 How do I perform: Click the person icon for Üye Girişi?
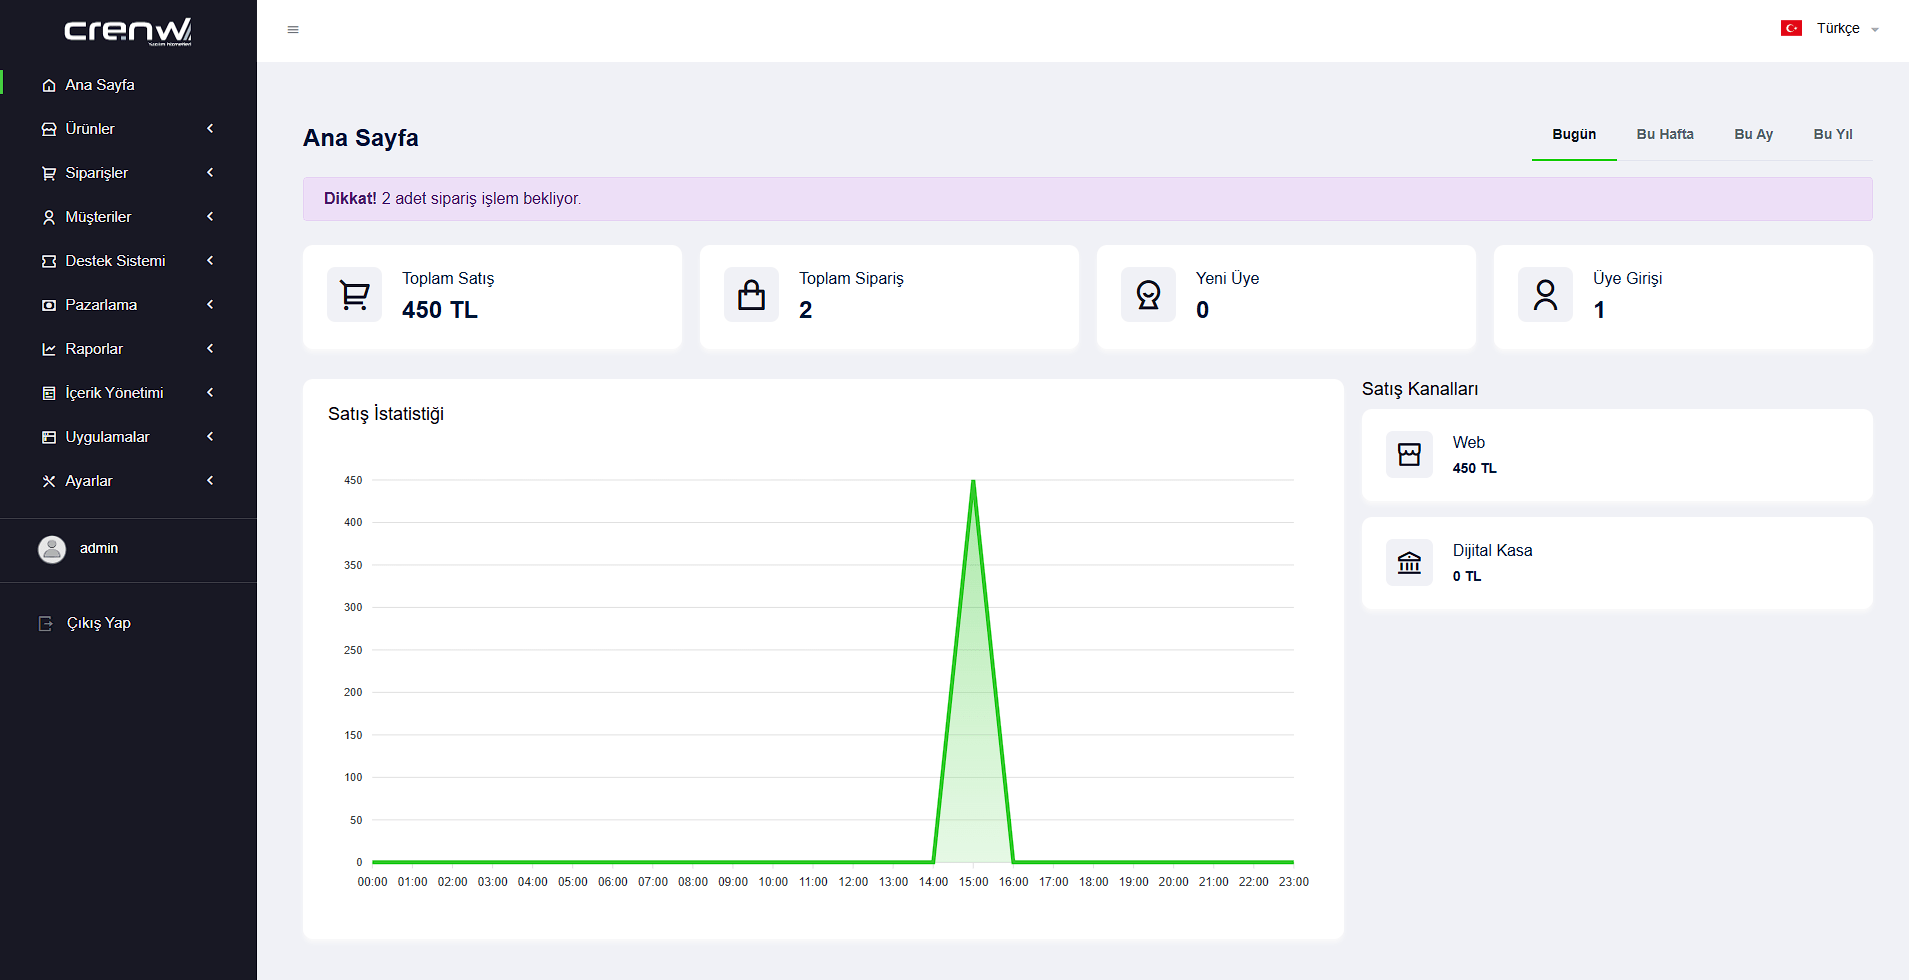click(x=1545, y=295)
